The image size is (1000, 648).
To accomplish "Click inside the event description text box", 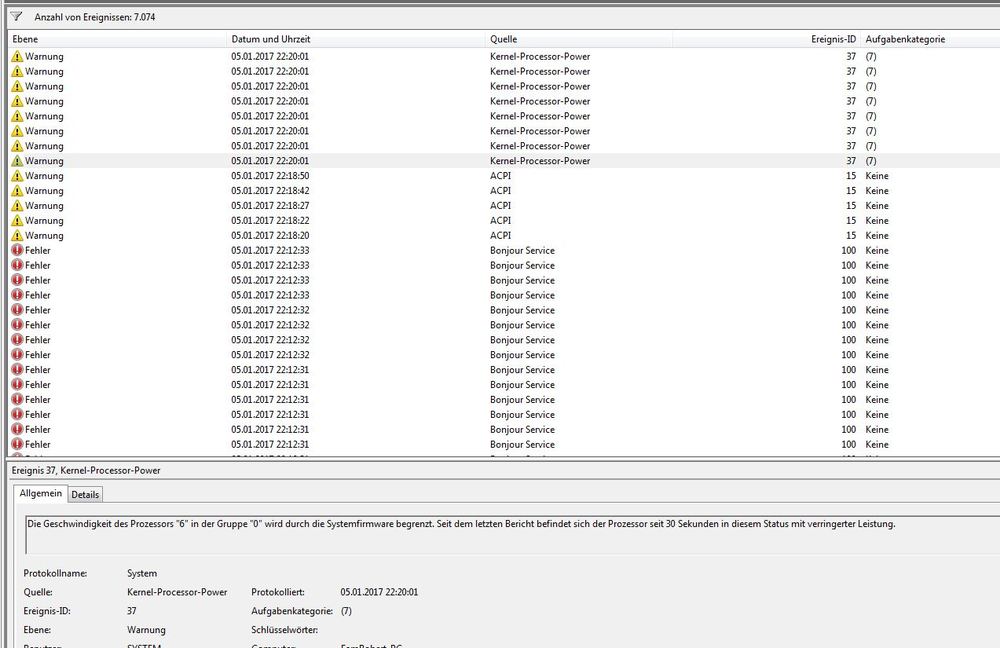I will tap(500, 535).
